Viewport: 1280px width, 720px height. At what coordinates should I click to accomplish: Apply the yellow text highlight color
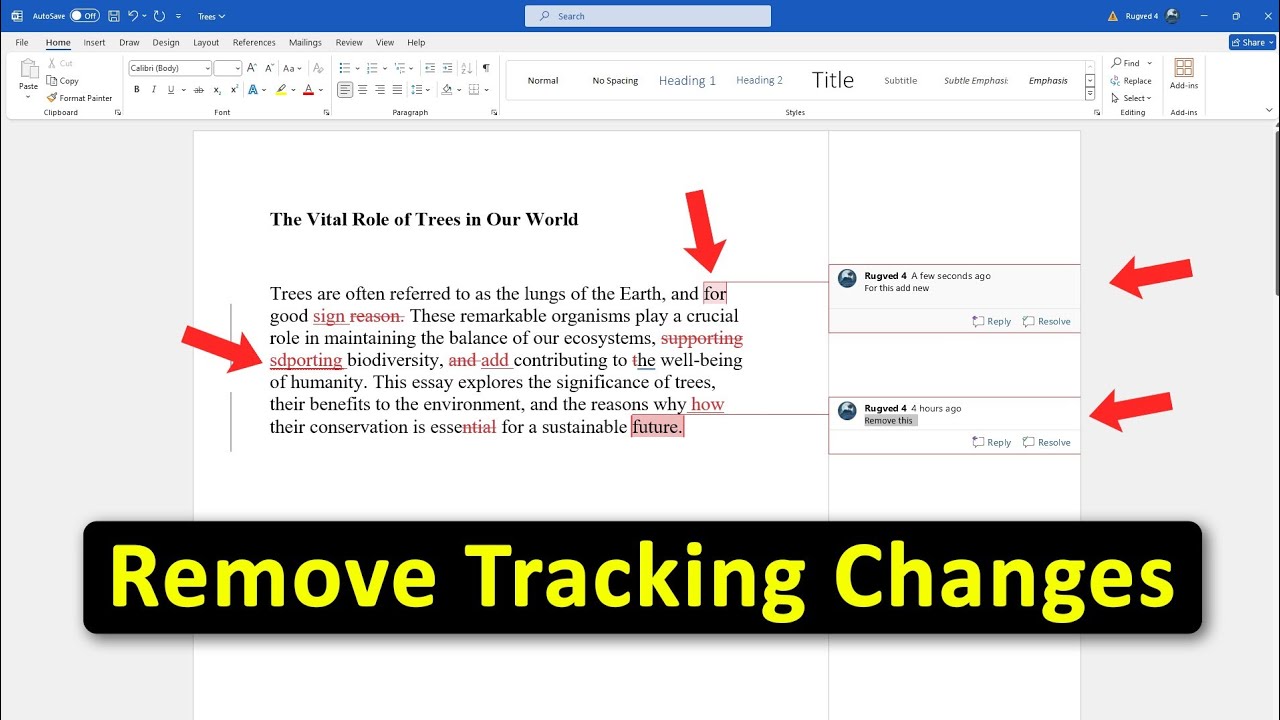281,90
